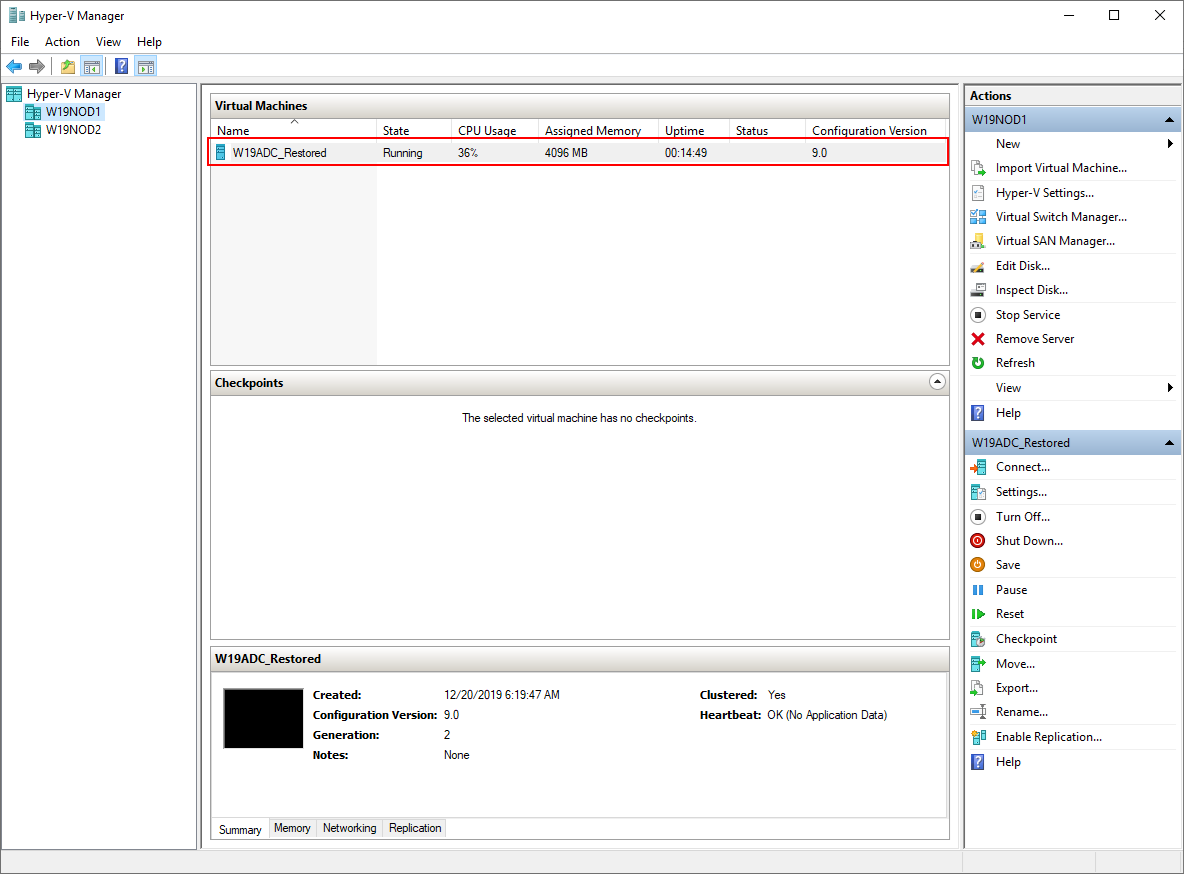This screenshot has height=874, width=1184.
Task: Sort by Status column header
Action: [x=767, y=130]
